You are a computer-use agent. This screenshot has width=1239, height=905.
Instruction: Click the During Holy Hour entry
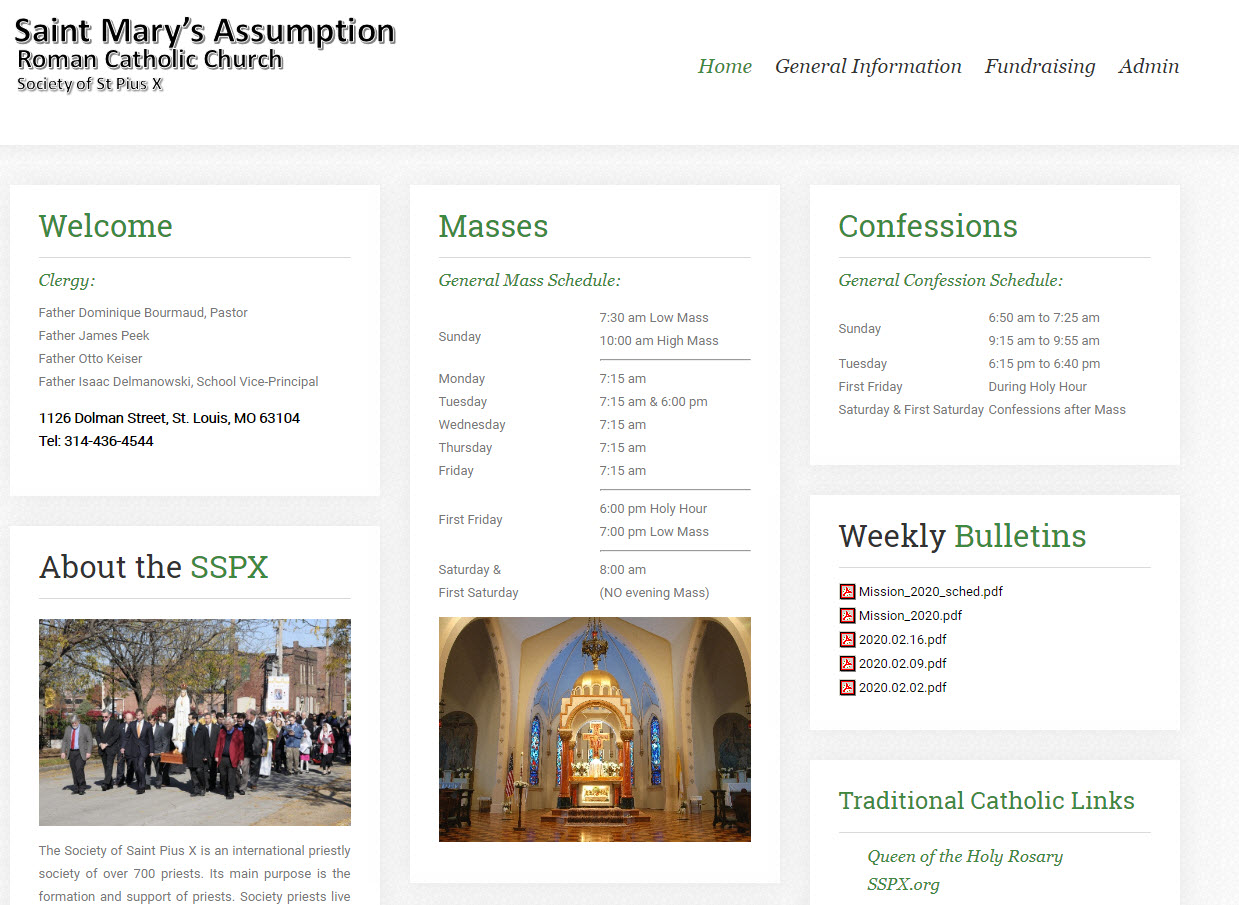point(1038,387)
